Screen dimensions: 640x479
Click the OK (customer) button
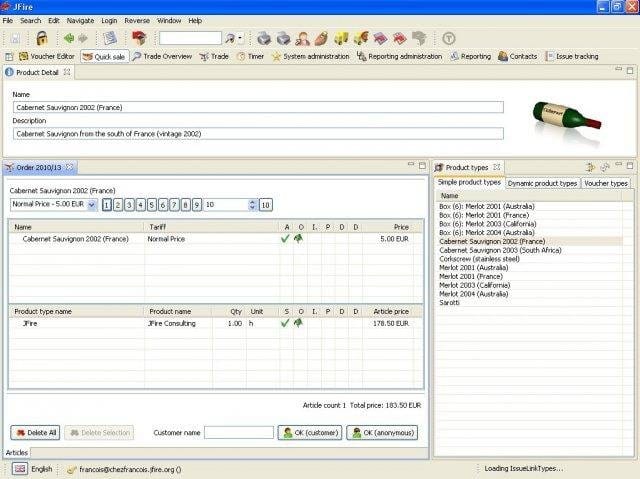[x=310, y=432]
